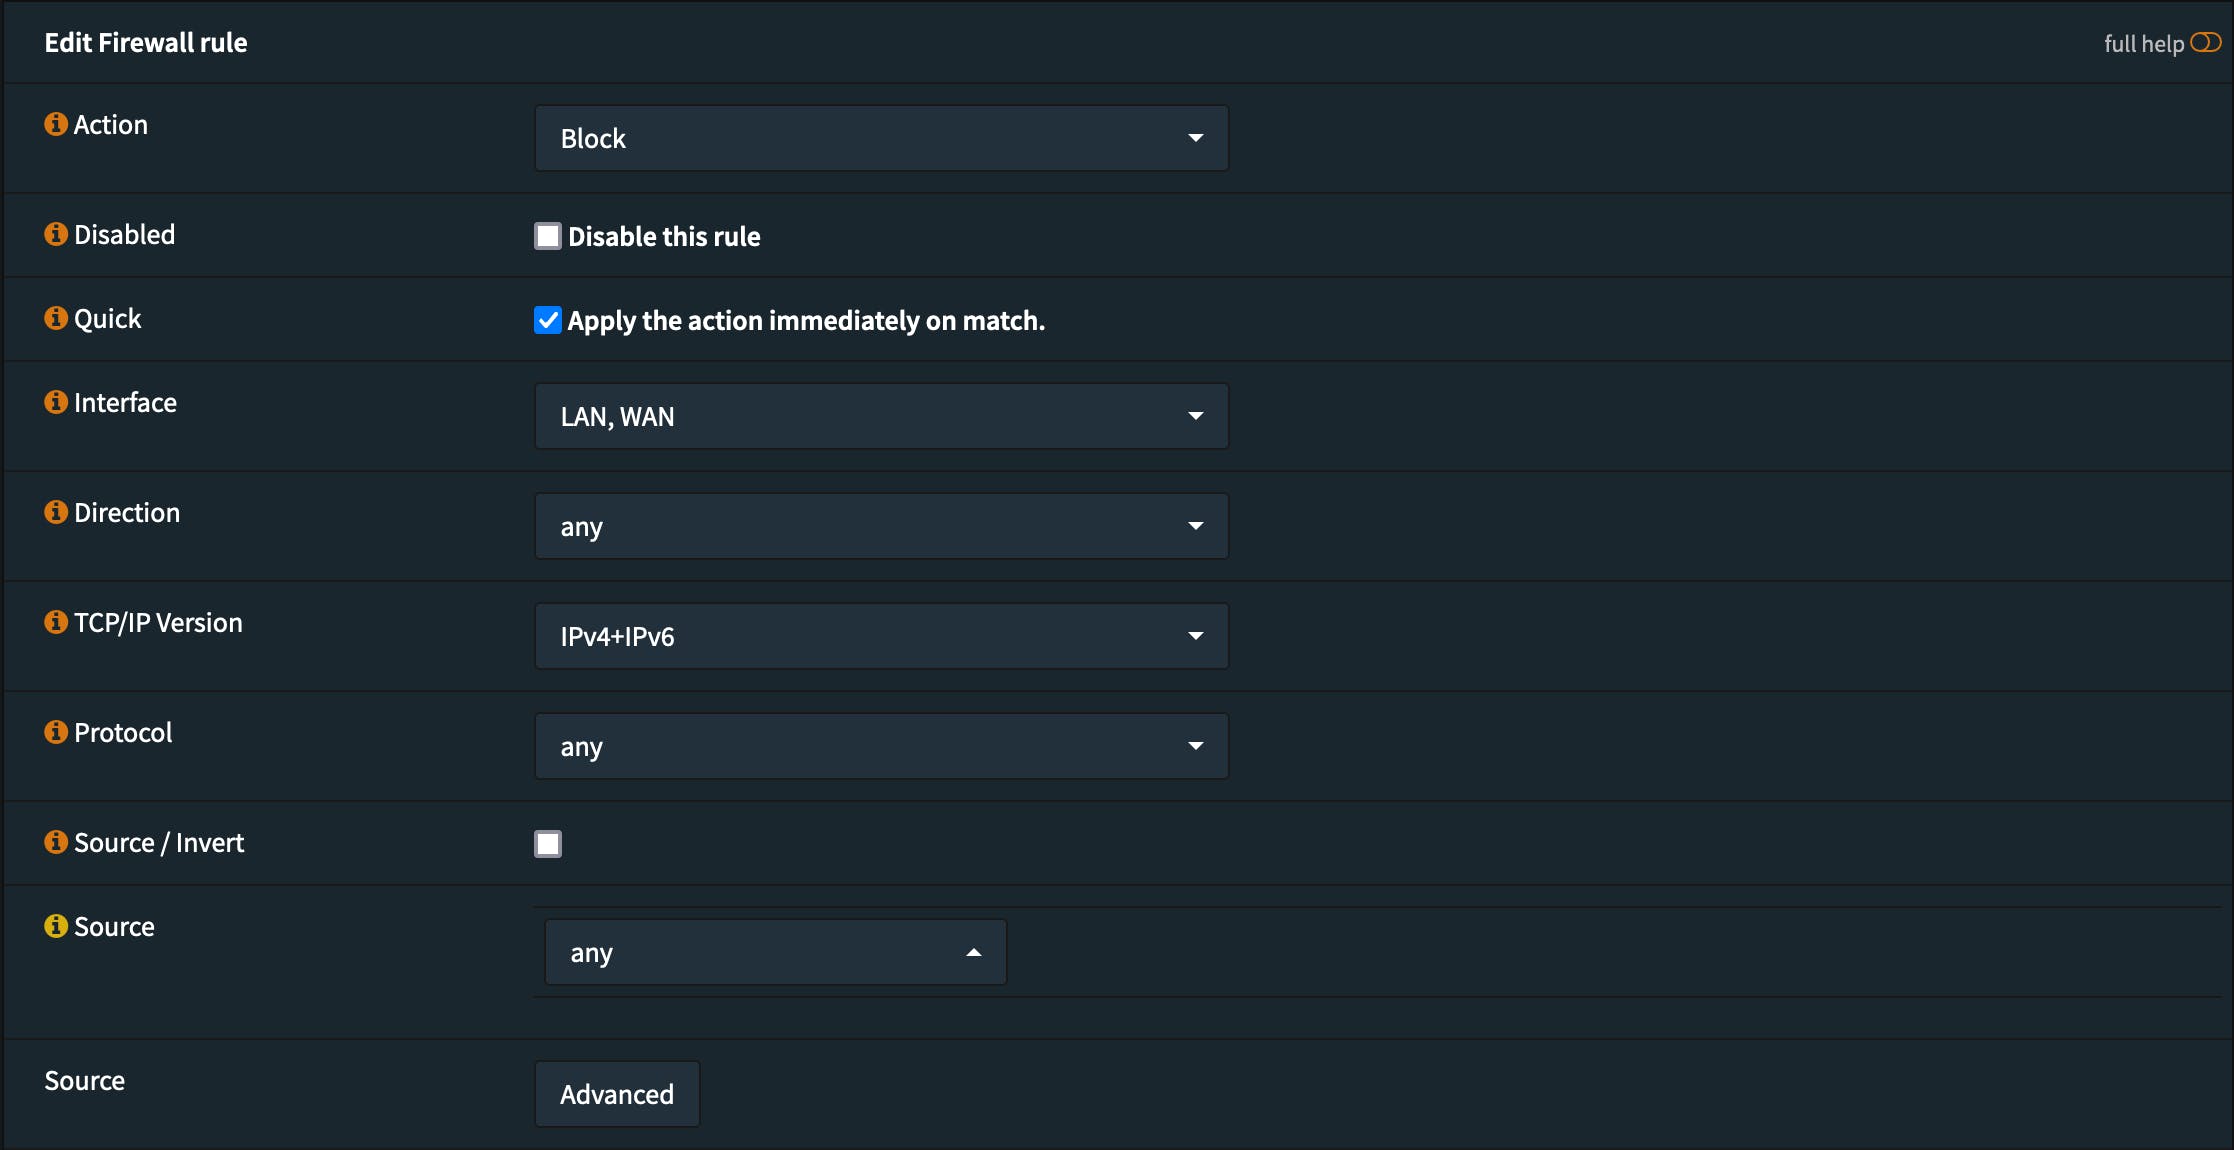The image size is (2234, 1150).
Task: Click the info icon beside Disabled
Action: click(56, 234)
